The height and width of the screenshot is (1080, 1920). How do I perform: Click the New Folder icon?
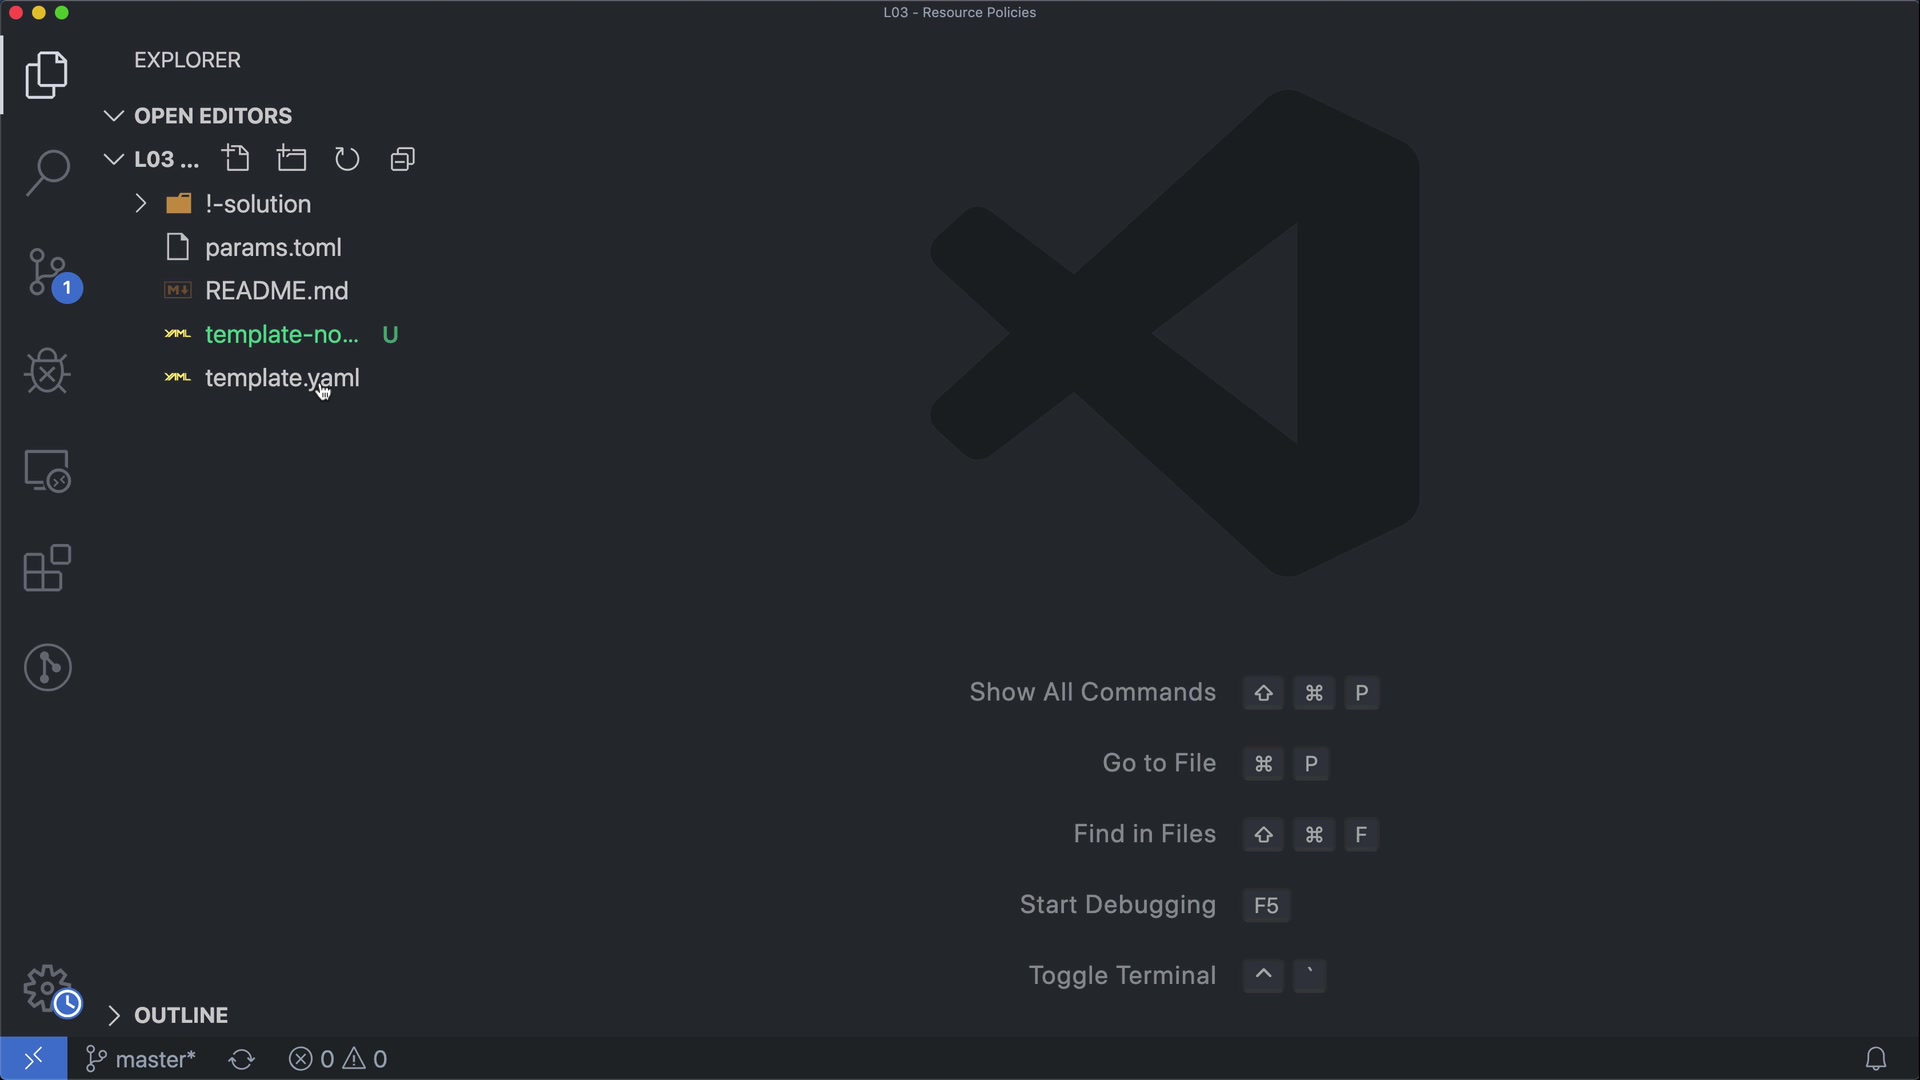point(292,159)
